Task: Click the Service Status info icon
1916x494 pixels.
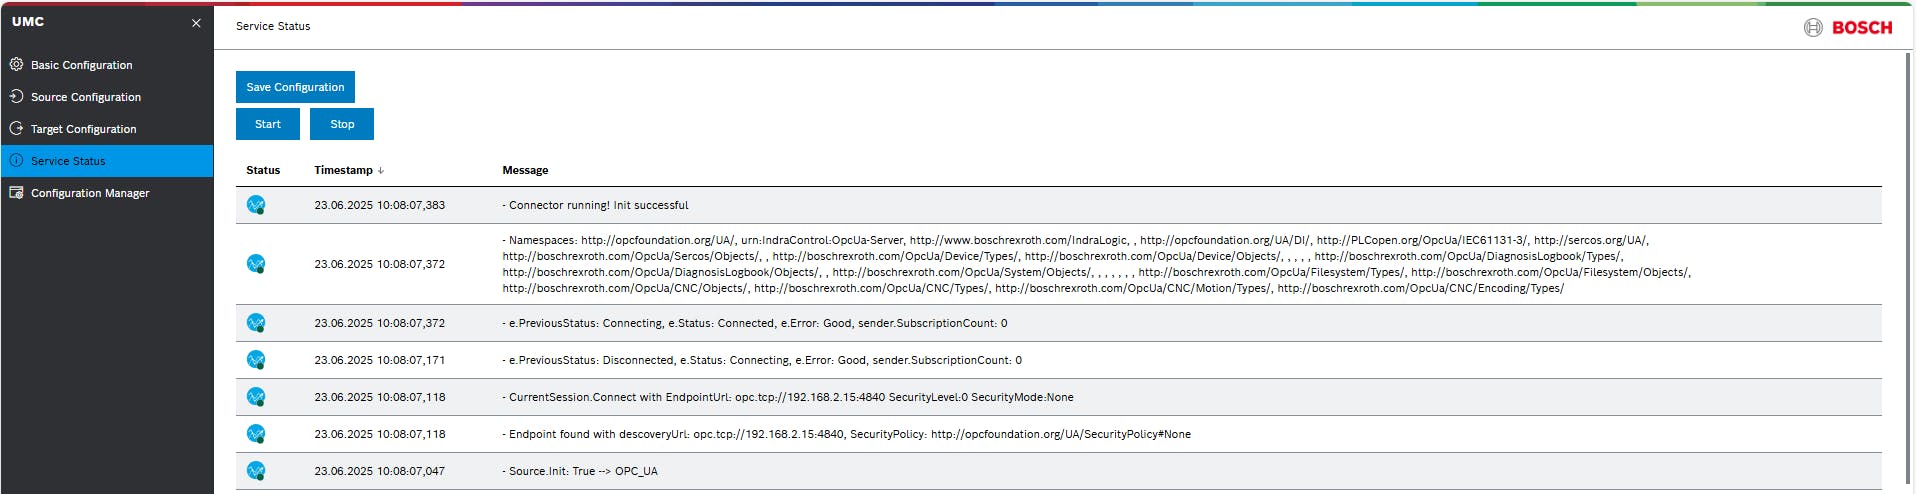Action: click(x=16, y=161)
